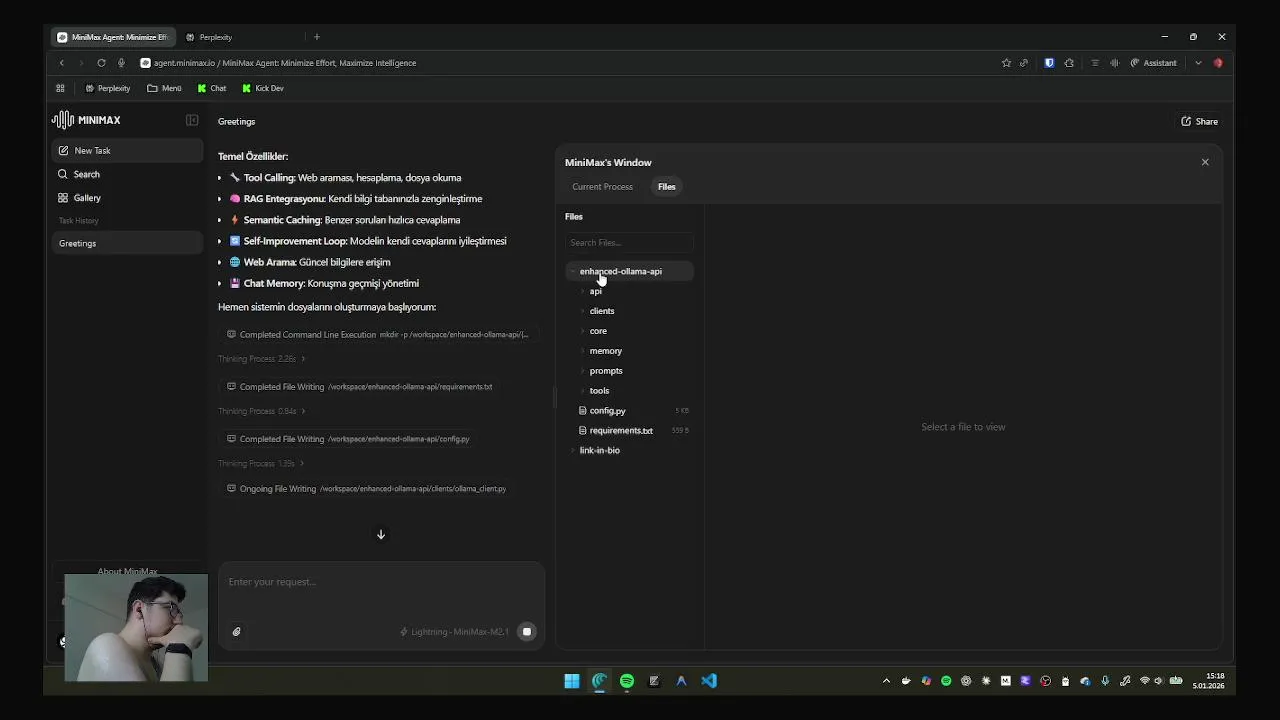Expand the memory folder
The image size is (1280, 720).
click(x=605, y=351)
